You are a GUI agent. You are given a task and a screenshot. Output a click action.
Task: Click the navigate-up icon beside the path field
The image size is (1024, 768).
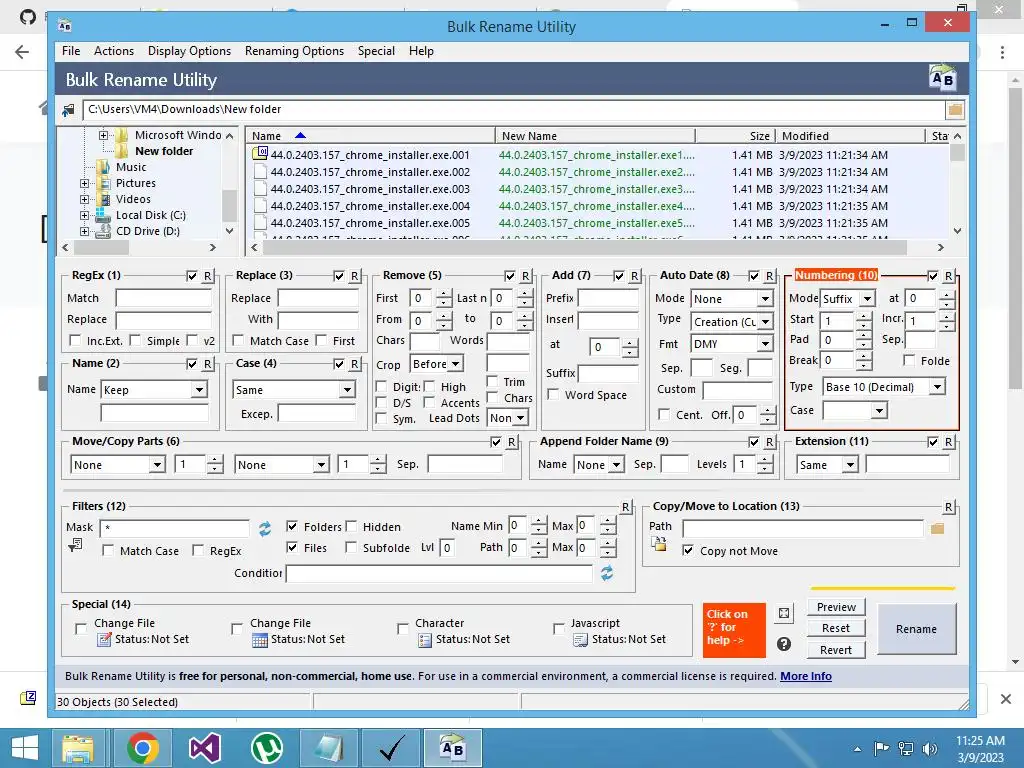[x=68, y=110]
